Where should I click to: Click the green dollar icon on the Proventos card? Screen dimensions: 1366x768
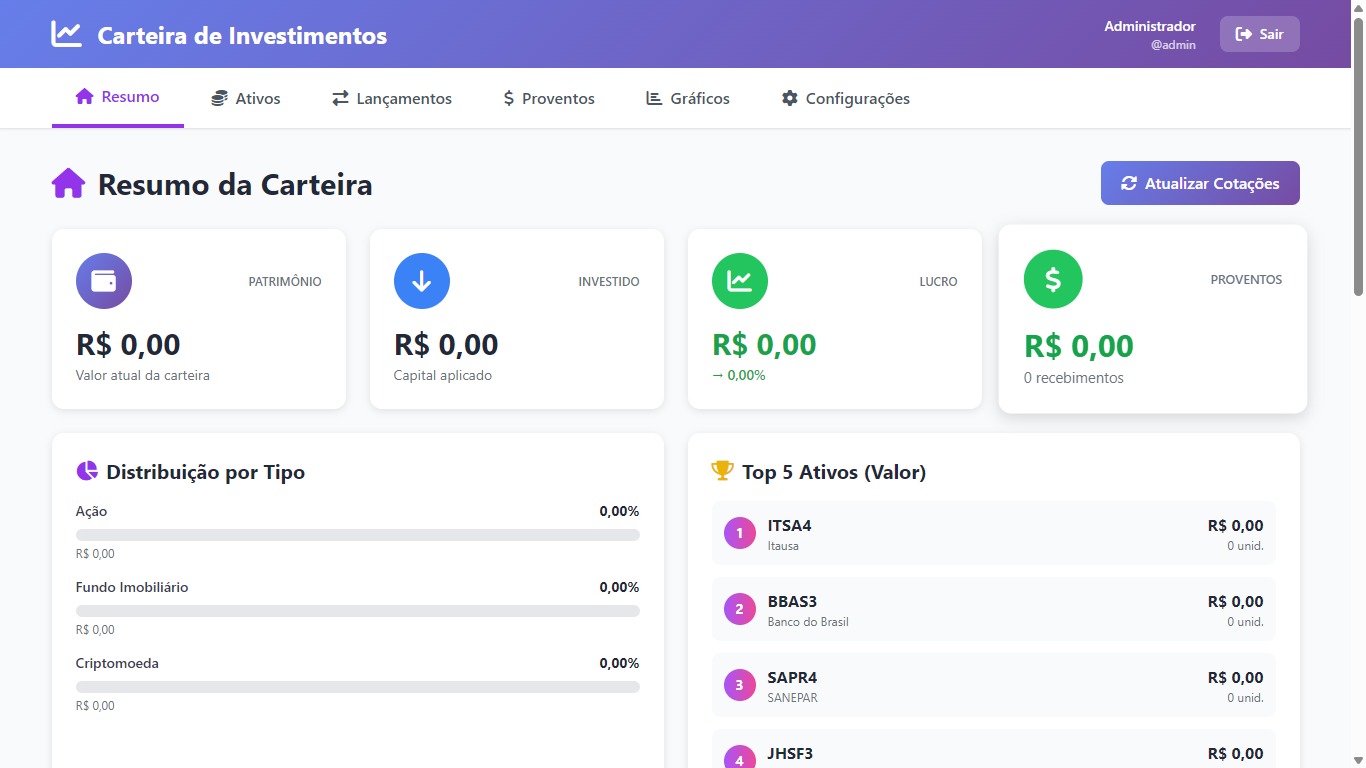(x=1052, y=279)
